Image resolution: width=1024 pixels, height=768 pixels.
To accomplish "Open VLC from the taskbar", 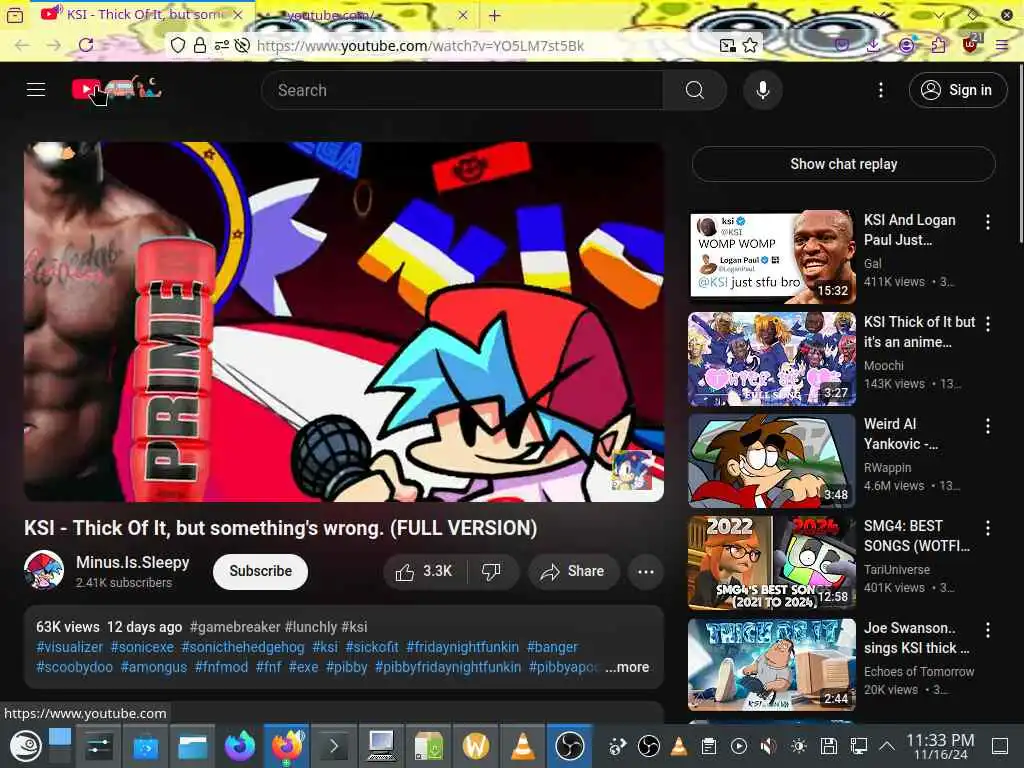I will 522,745.
